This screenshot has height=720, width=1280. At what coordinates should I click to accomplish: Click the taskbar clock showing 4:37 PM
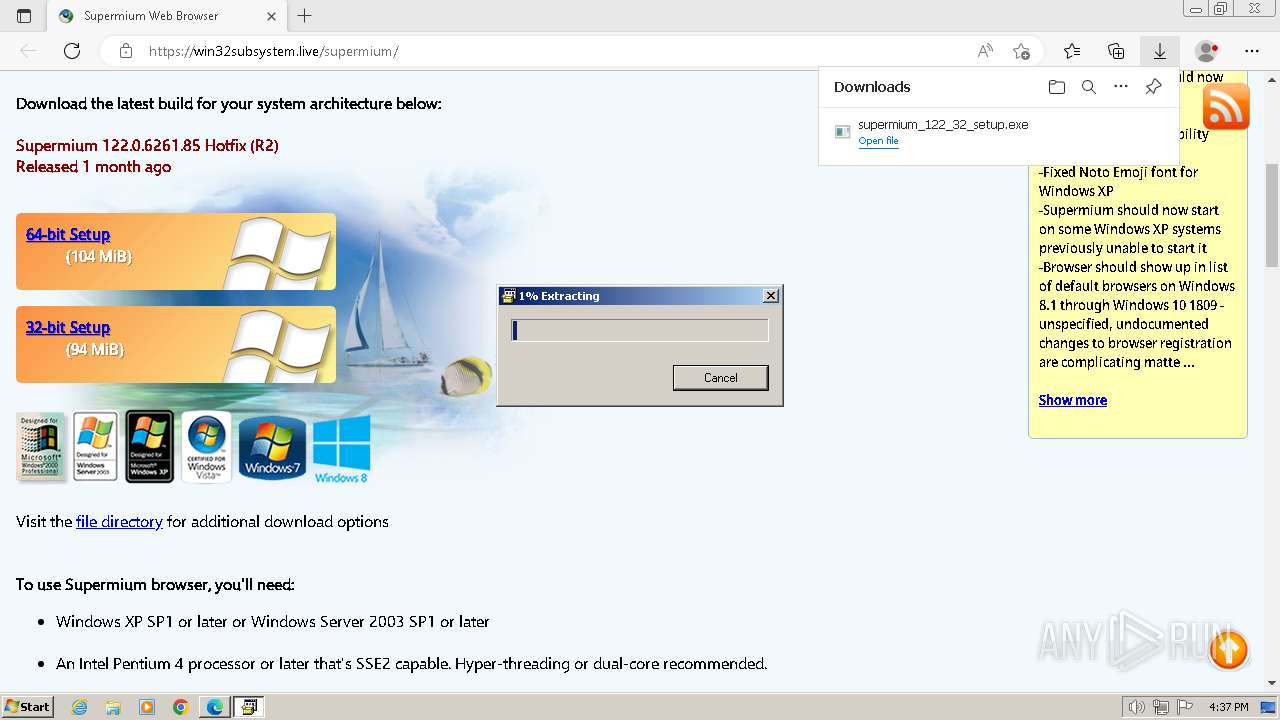(1229, 707)
